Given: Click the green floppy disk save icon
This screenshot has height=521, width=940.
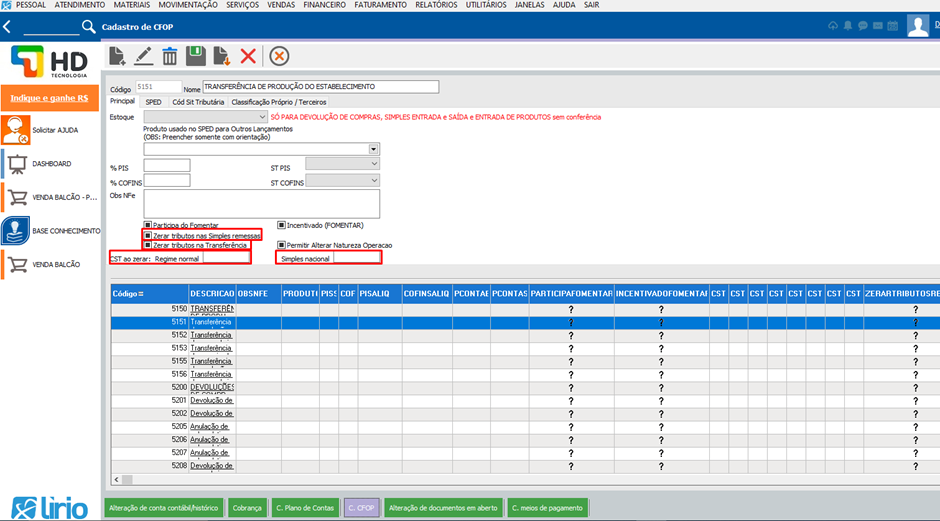Looking at the screenshot, I should click(x=196, y=57).
